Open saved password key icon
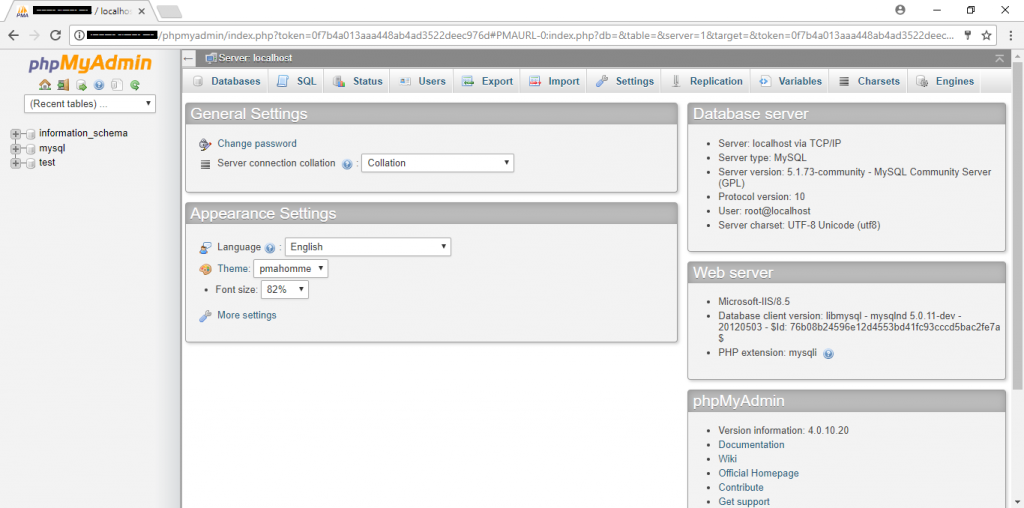1024x508 pixels. coord(968,35)
